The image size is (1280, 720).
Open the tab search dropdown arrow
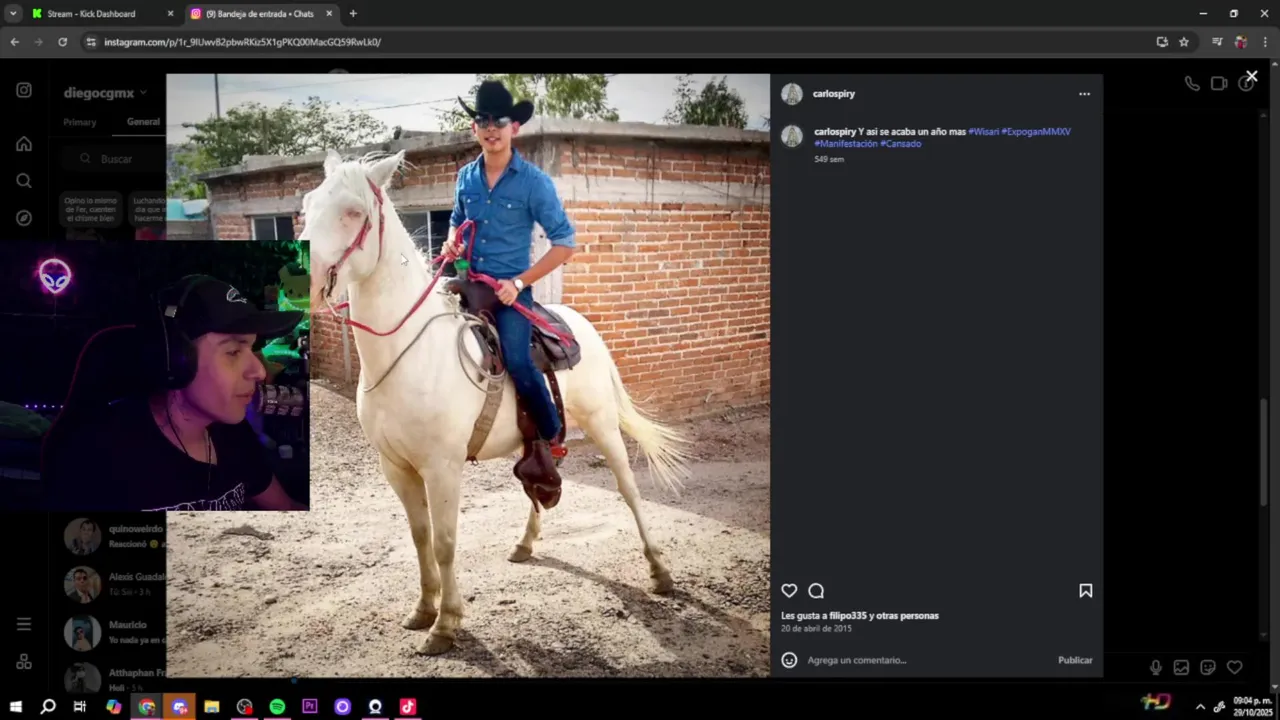13,14
